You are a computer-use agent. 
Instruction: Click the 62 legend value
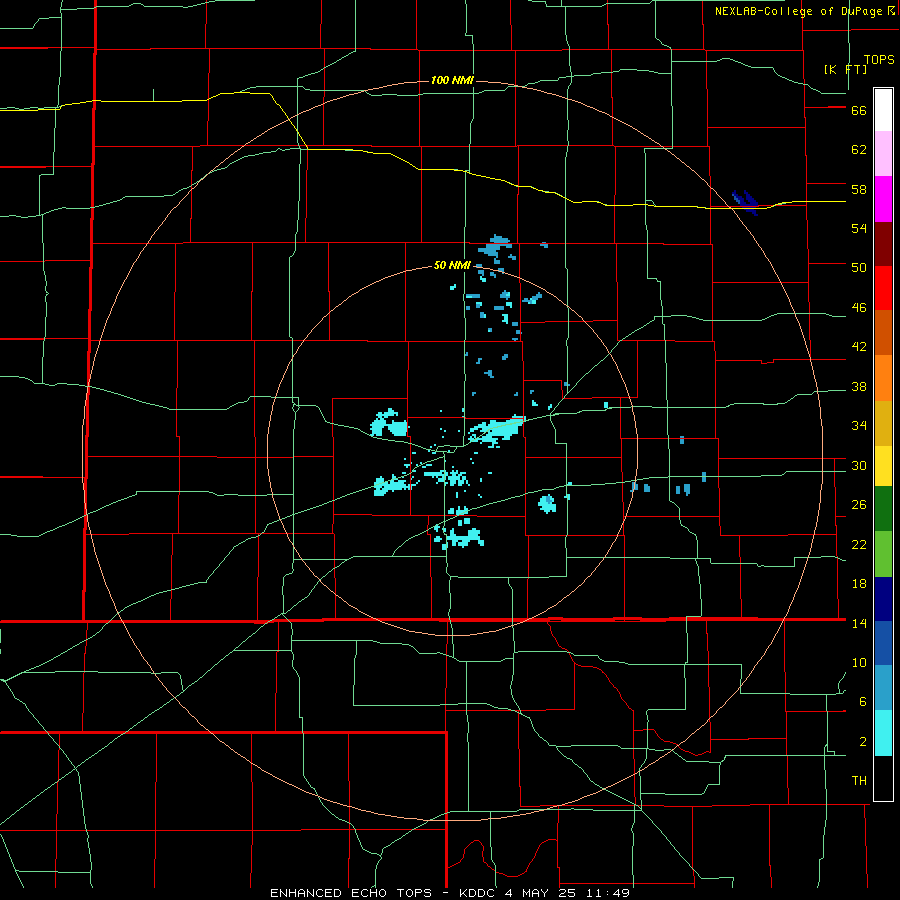pyautogui.click(x=859, y=150)
